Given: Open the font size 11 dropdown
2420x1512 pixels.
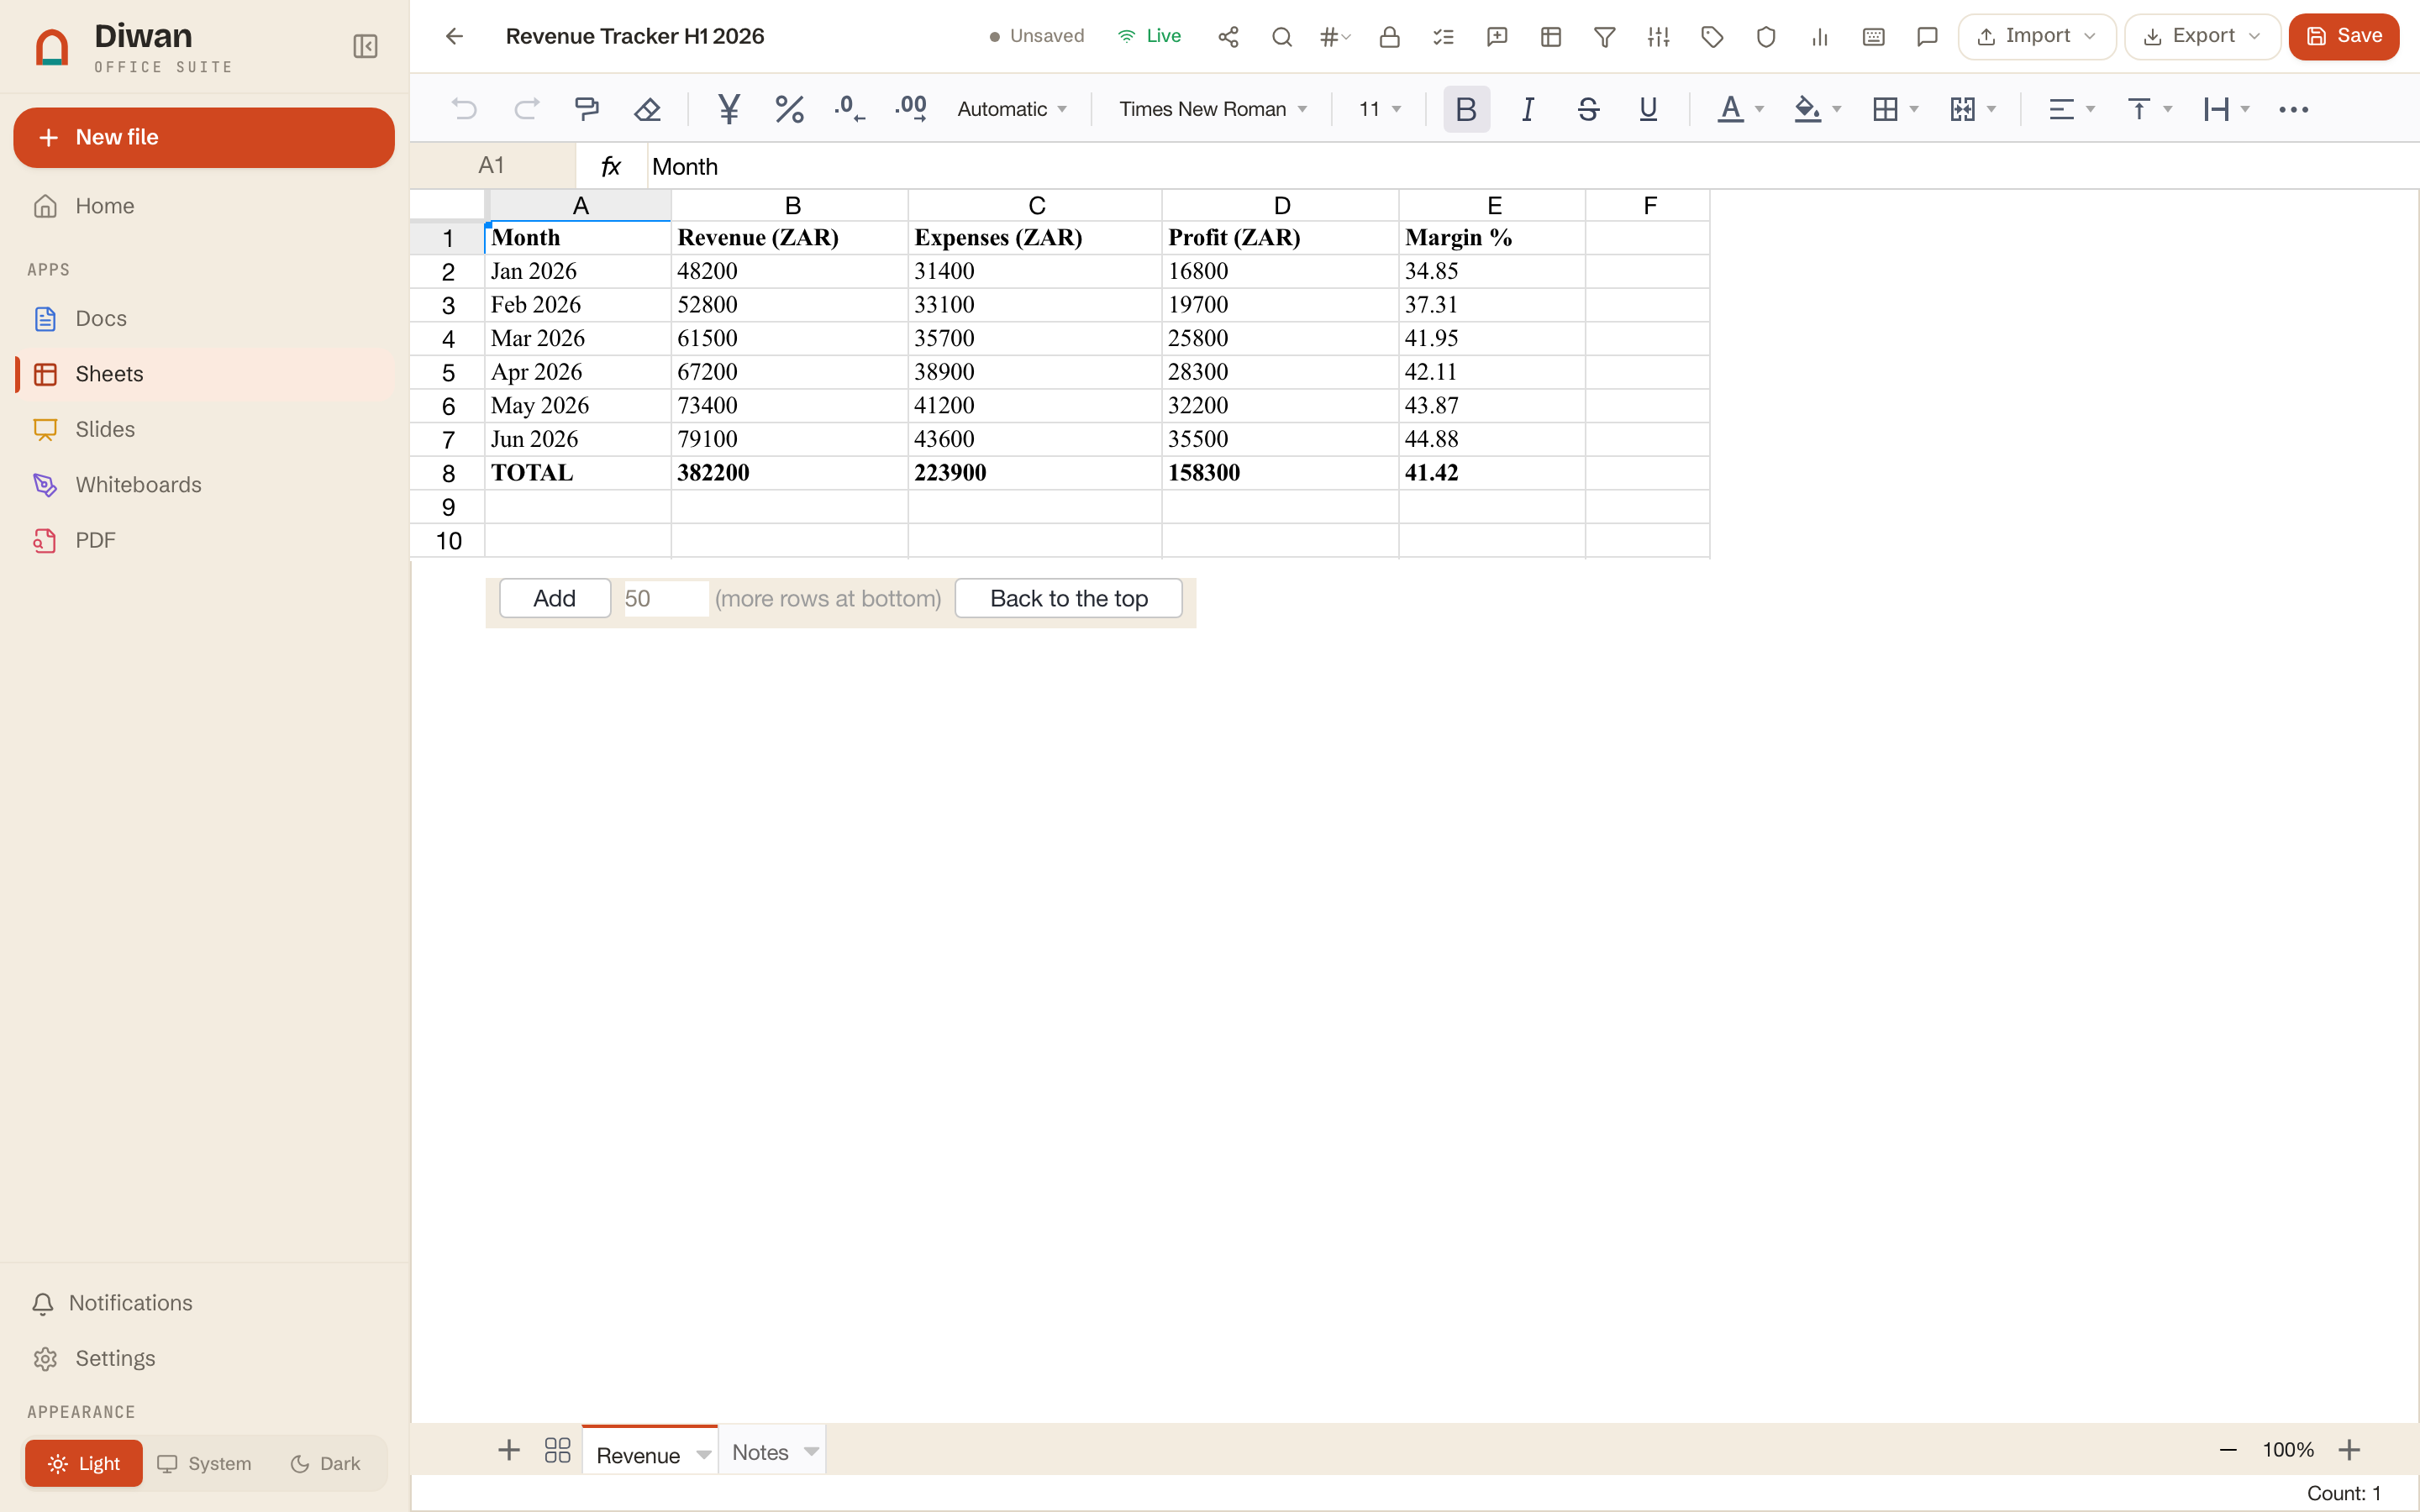Looking at the screenshot, I should (x=1380, y=109).
